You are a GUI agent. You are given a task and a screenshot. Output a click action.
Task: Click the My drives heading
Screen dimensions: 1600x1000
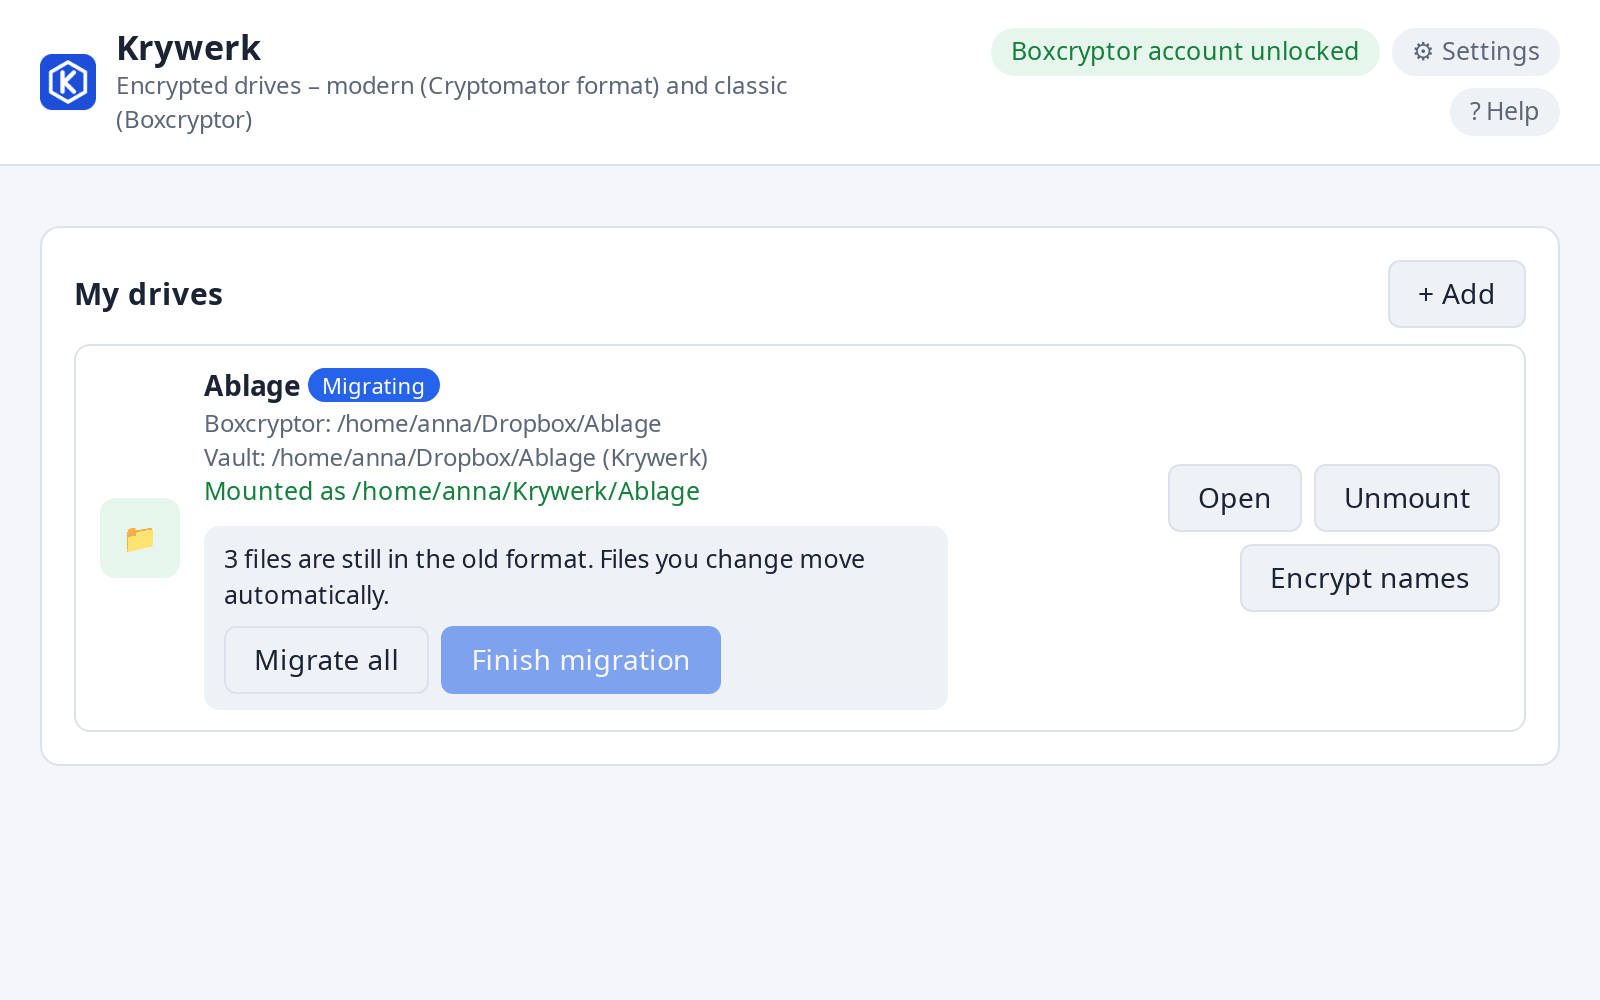(149, 294)
